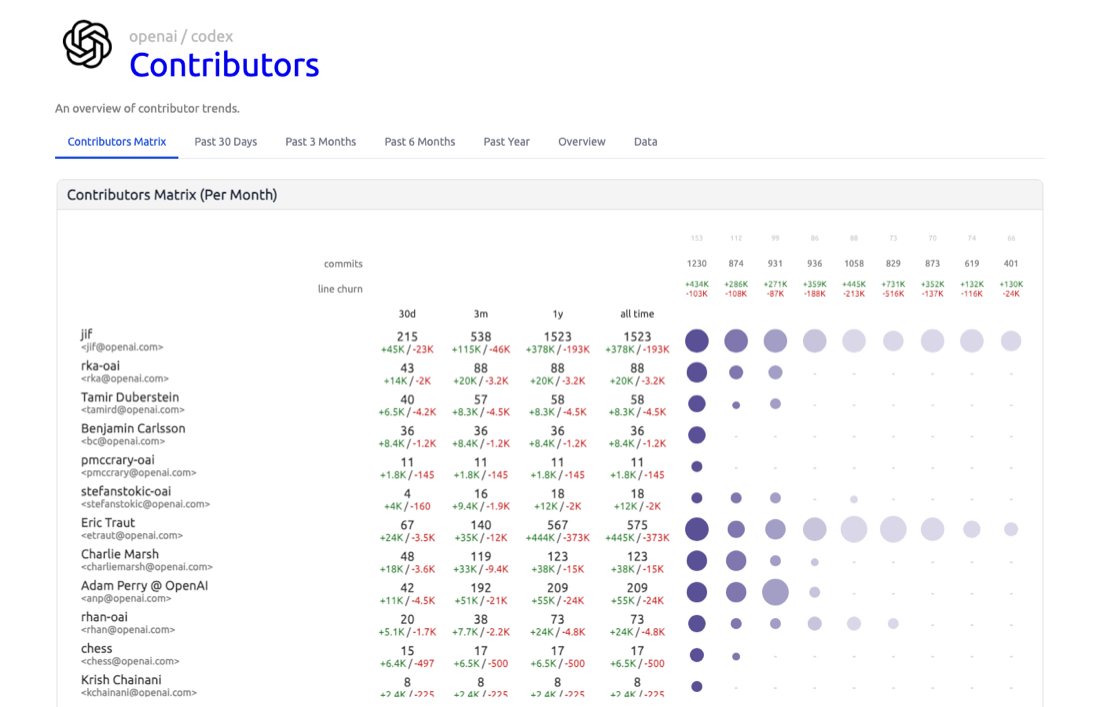Select contributor Krish Chainani
The height and width of the screenshot is (707, 1100).
[121, 680]
